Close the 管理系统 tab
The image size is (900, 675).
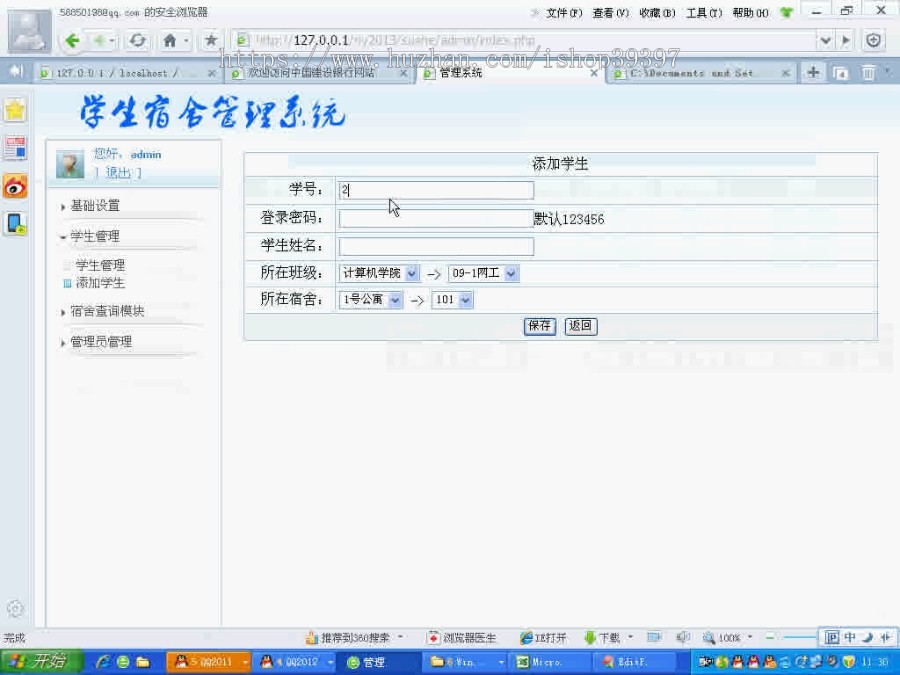[594, 73]
